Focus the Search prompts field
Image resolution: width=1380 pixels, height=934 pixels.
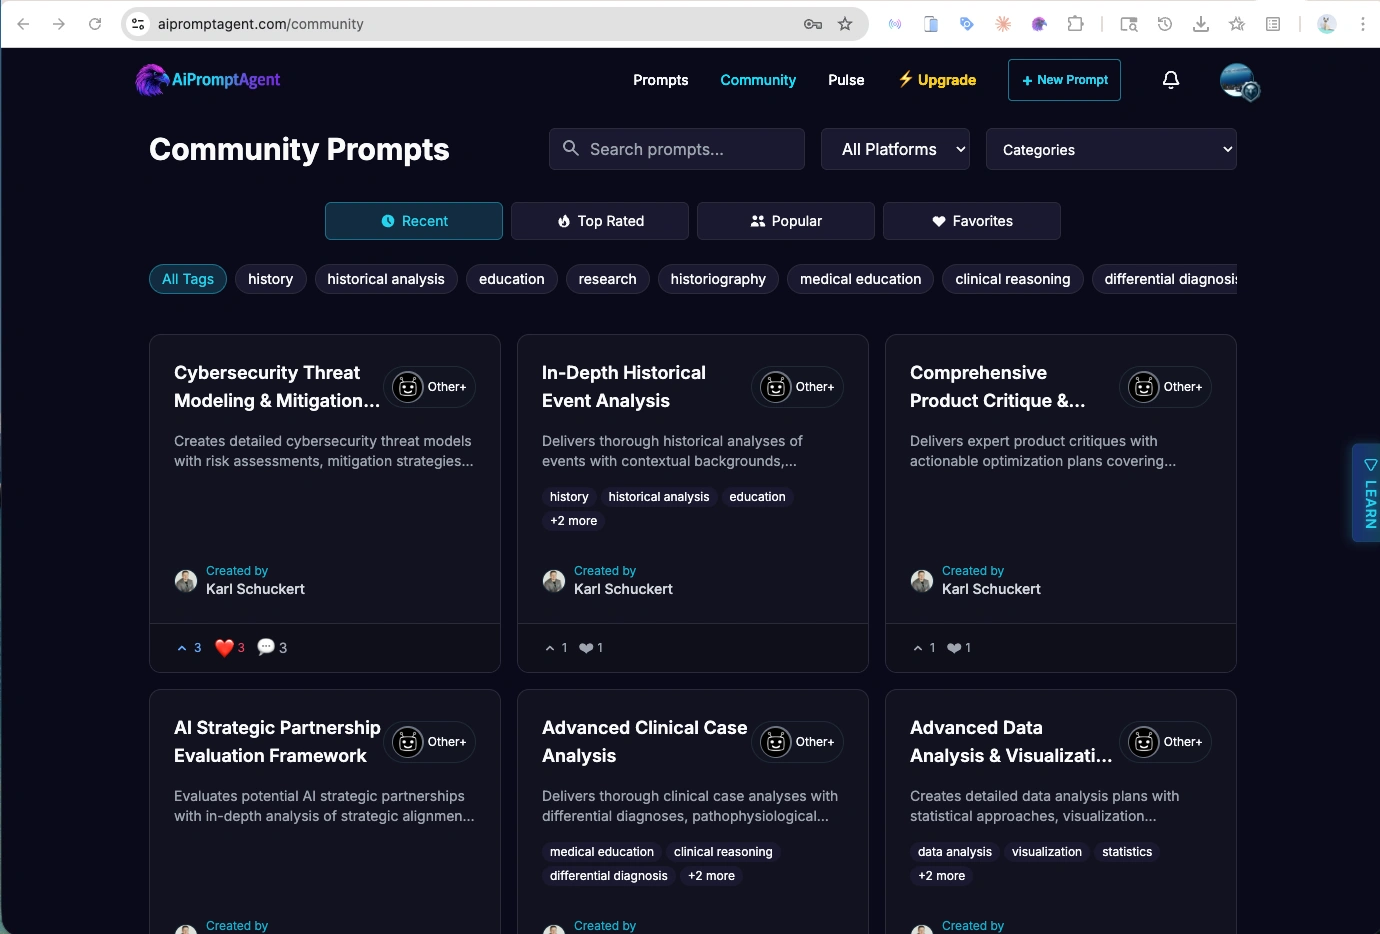point(677,149)
